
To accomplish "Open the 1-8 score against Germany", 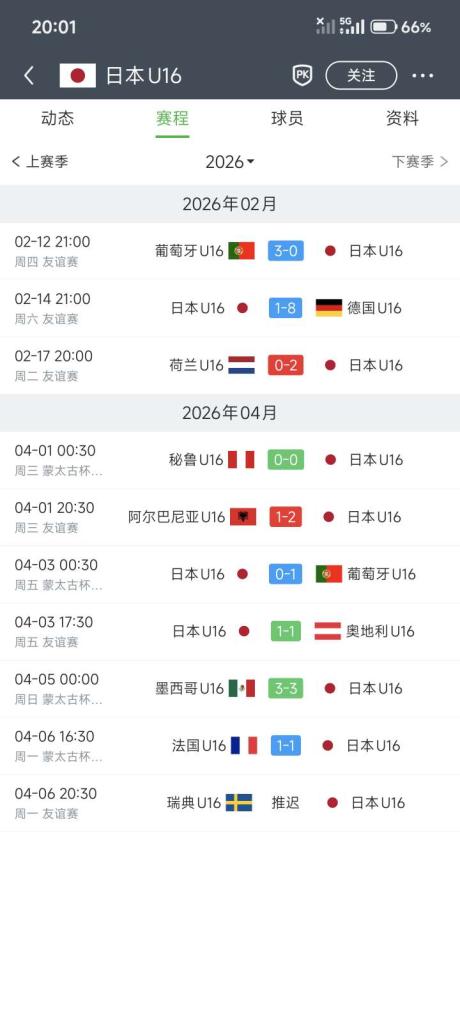I will pos(285,308).
